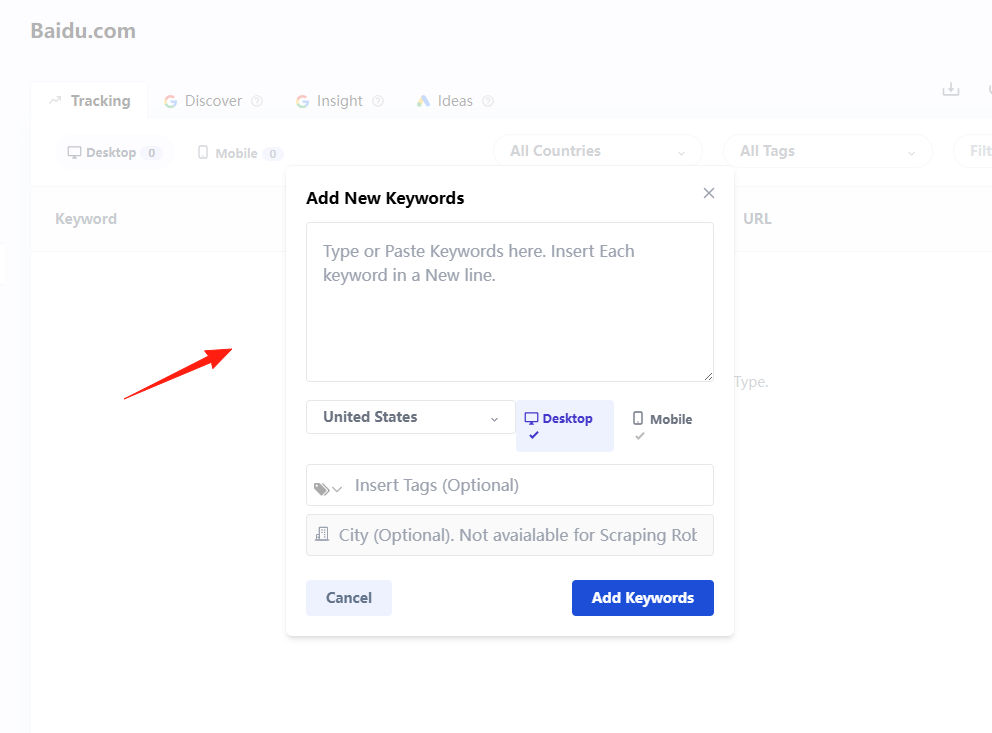Open the Insight tab

click(340, 101)
